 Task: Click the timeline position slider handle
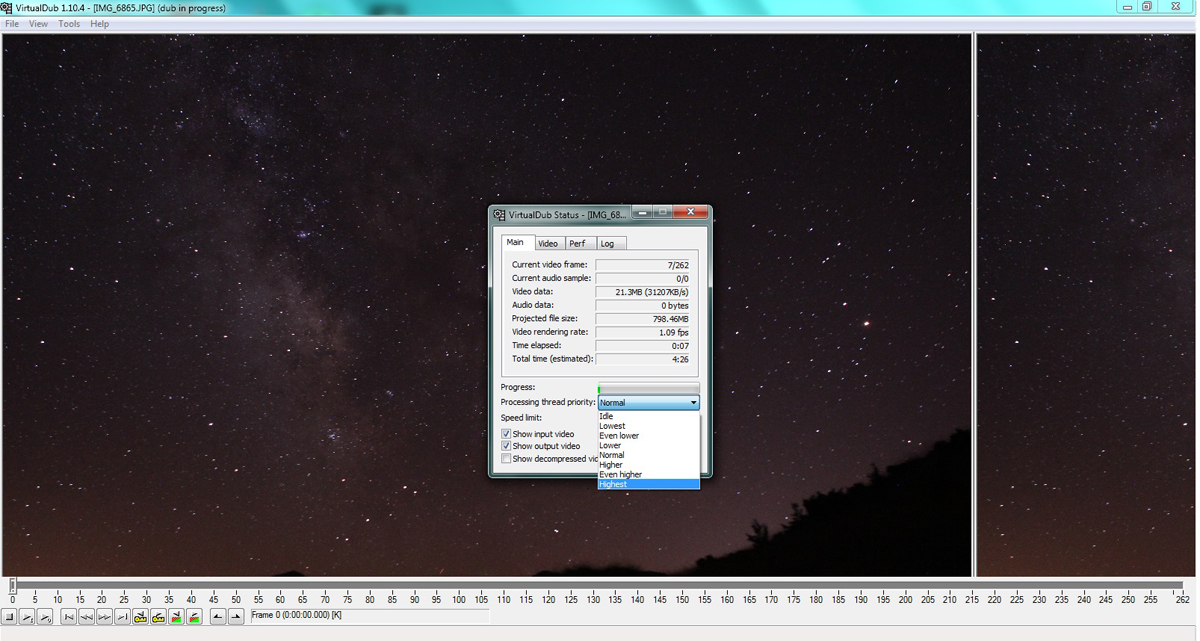tap(12, 585)
